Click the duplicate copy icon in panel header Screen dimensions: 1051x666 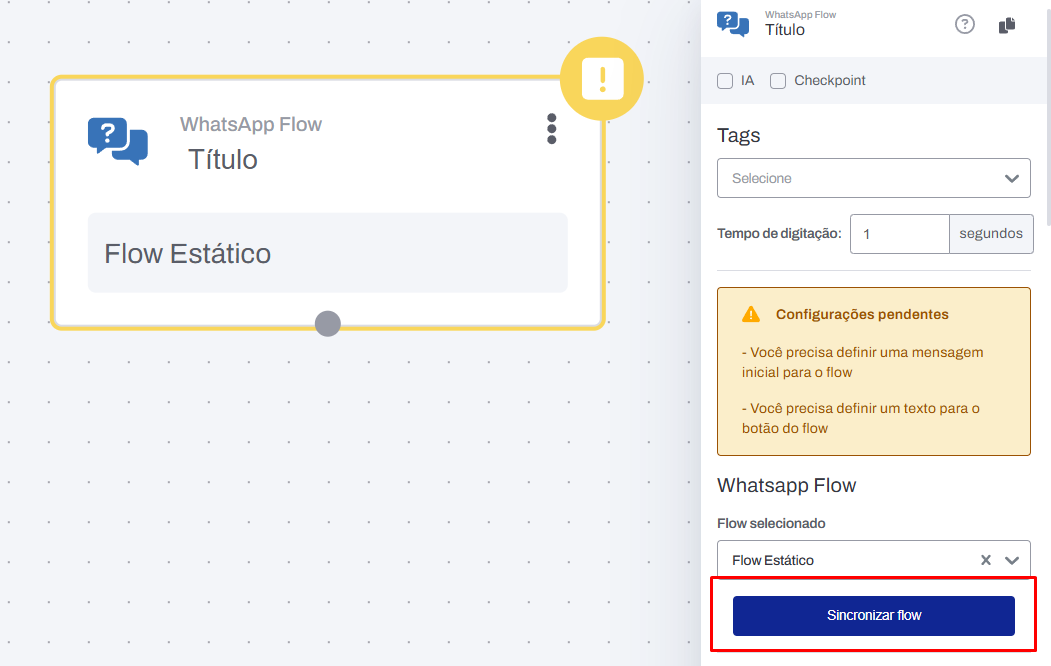(x=1007, y=25)
